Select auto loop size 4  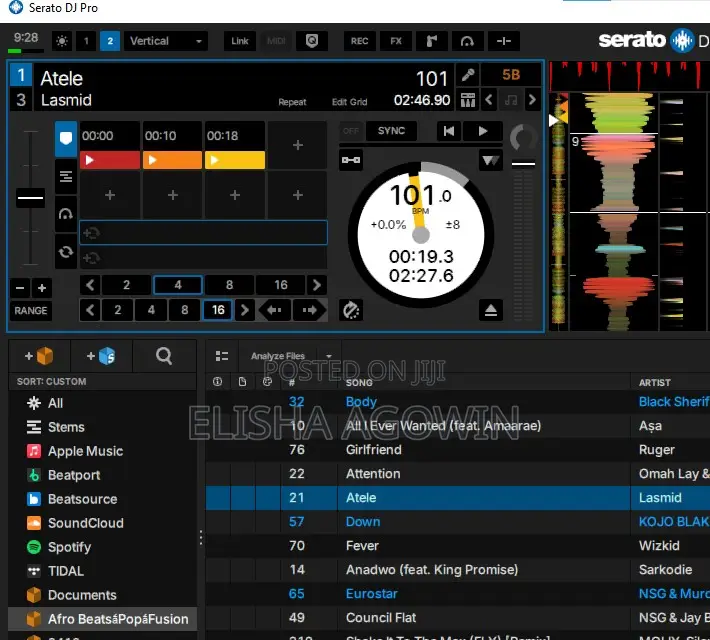178,285
